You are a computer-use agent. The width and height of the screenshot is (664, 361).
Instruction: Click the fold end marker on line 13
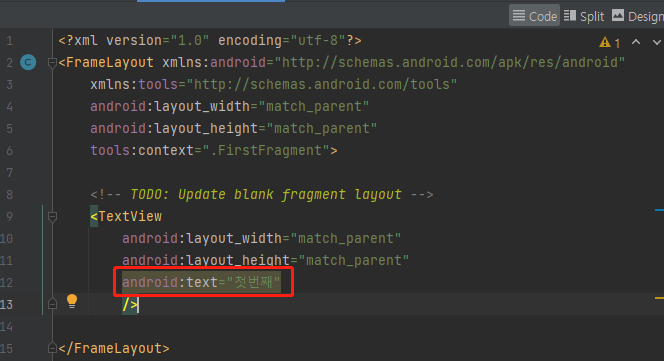(x=53, y=304)
